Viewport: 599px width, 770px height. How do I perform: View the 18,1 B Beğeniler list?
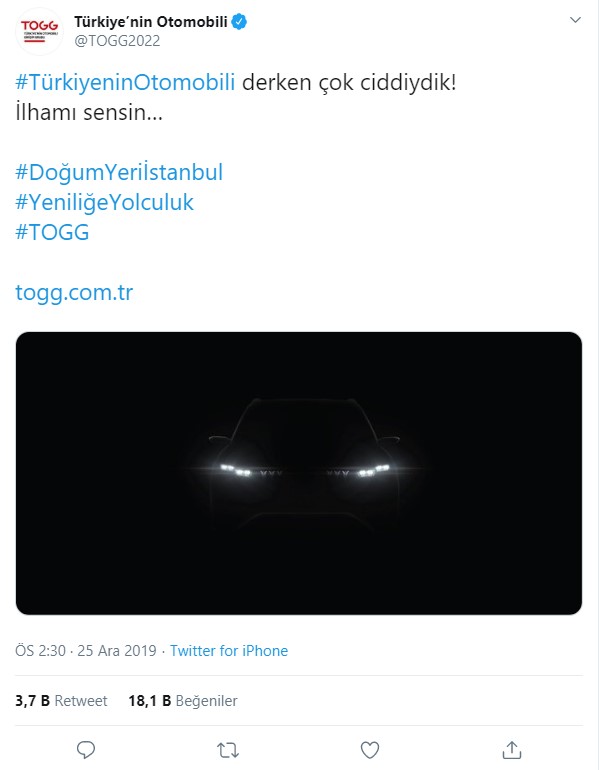click(x=183, y=701)
